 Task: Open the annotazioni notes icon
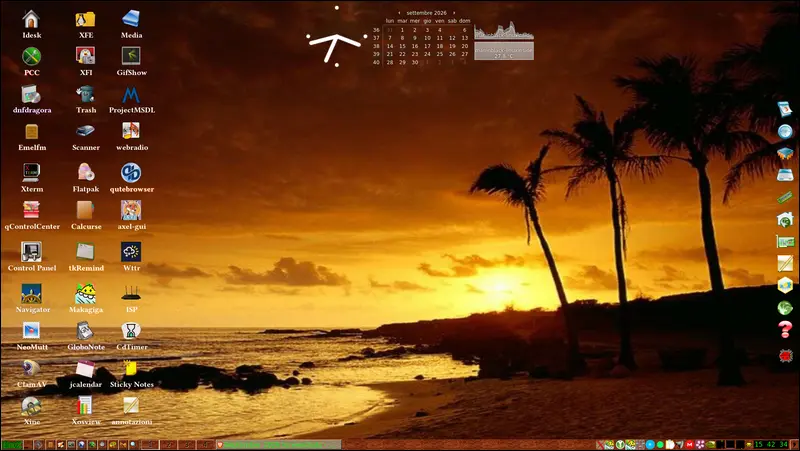[131, 406]
